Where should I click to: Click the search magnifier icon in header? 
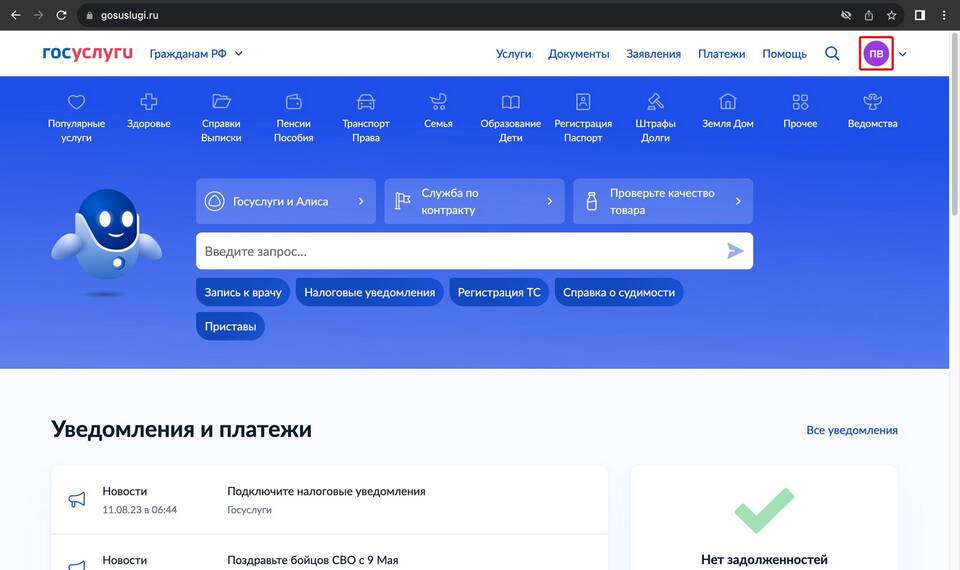[x=832, y=54]
